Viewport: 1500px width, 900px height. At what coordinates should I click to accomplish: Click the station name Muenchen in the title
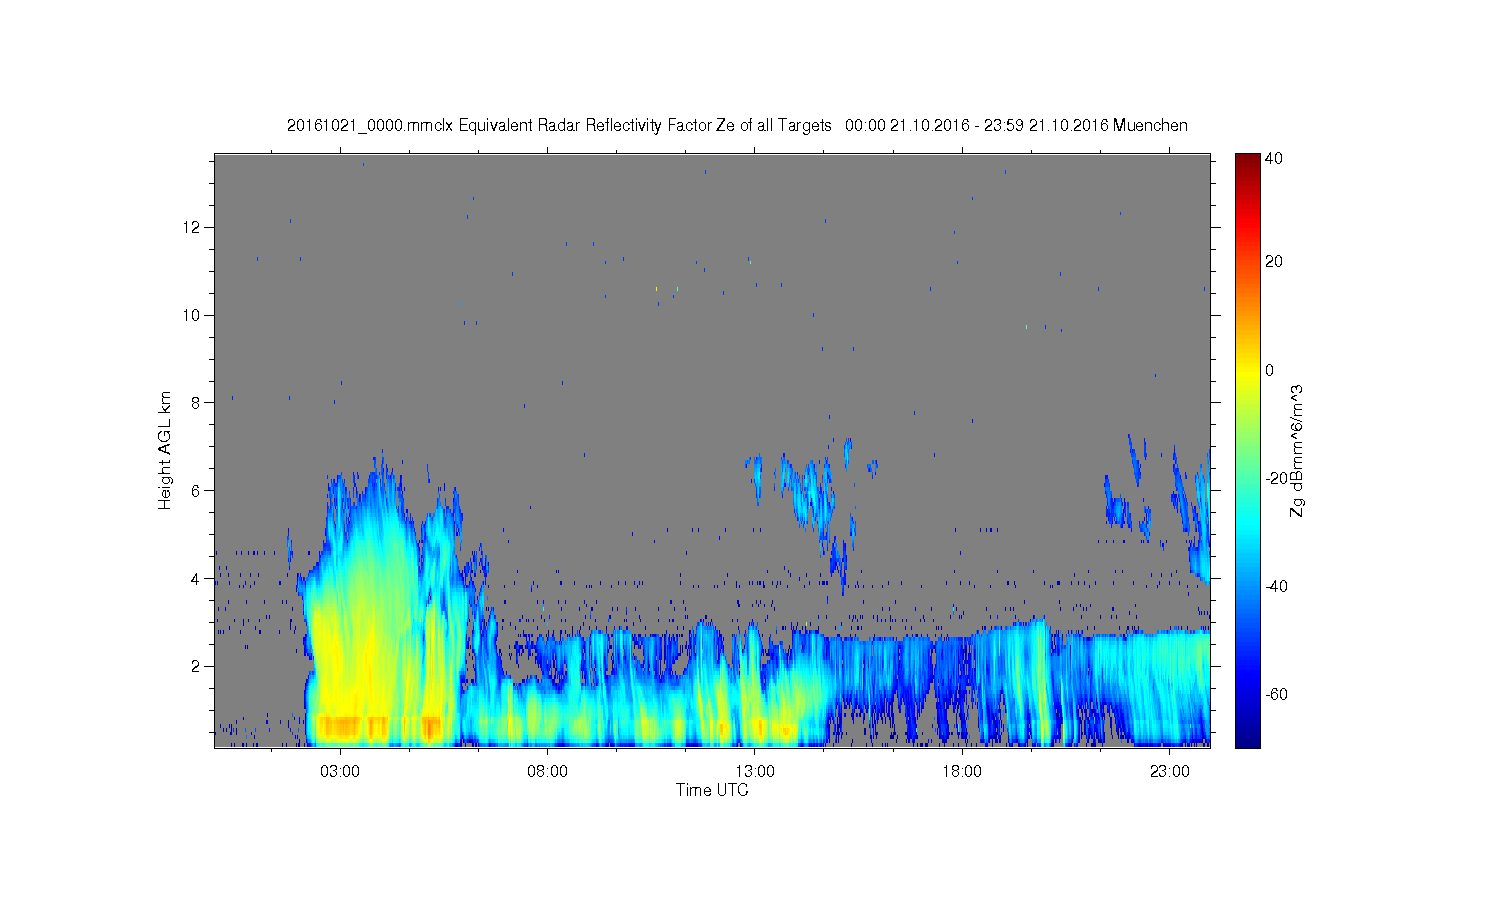pyautogui.click(x=1150, y=126)
